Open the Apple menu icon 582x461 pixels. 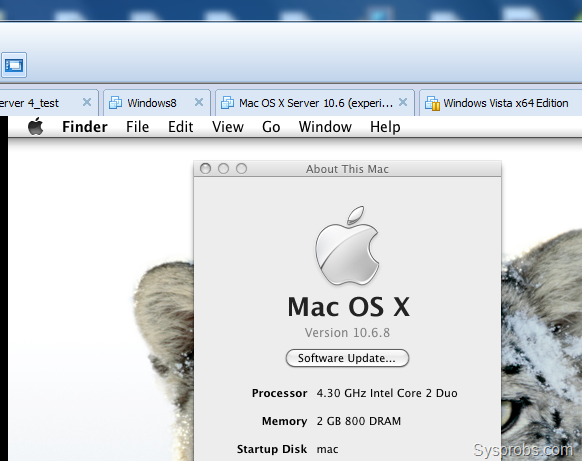coord(36,127)
